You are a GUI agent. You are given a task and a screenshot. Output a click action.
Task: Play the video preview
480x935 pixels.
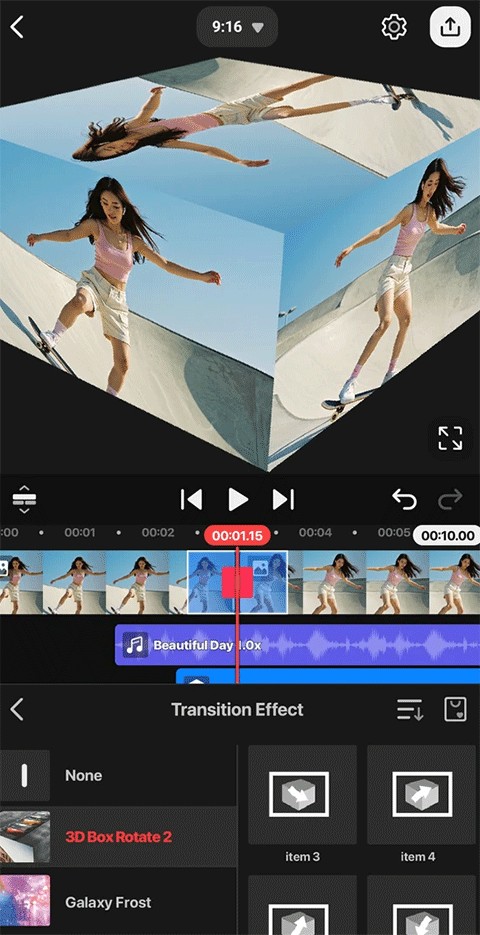pyautogui.click(x=238, y=500)
